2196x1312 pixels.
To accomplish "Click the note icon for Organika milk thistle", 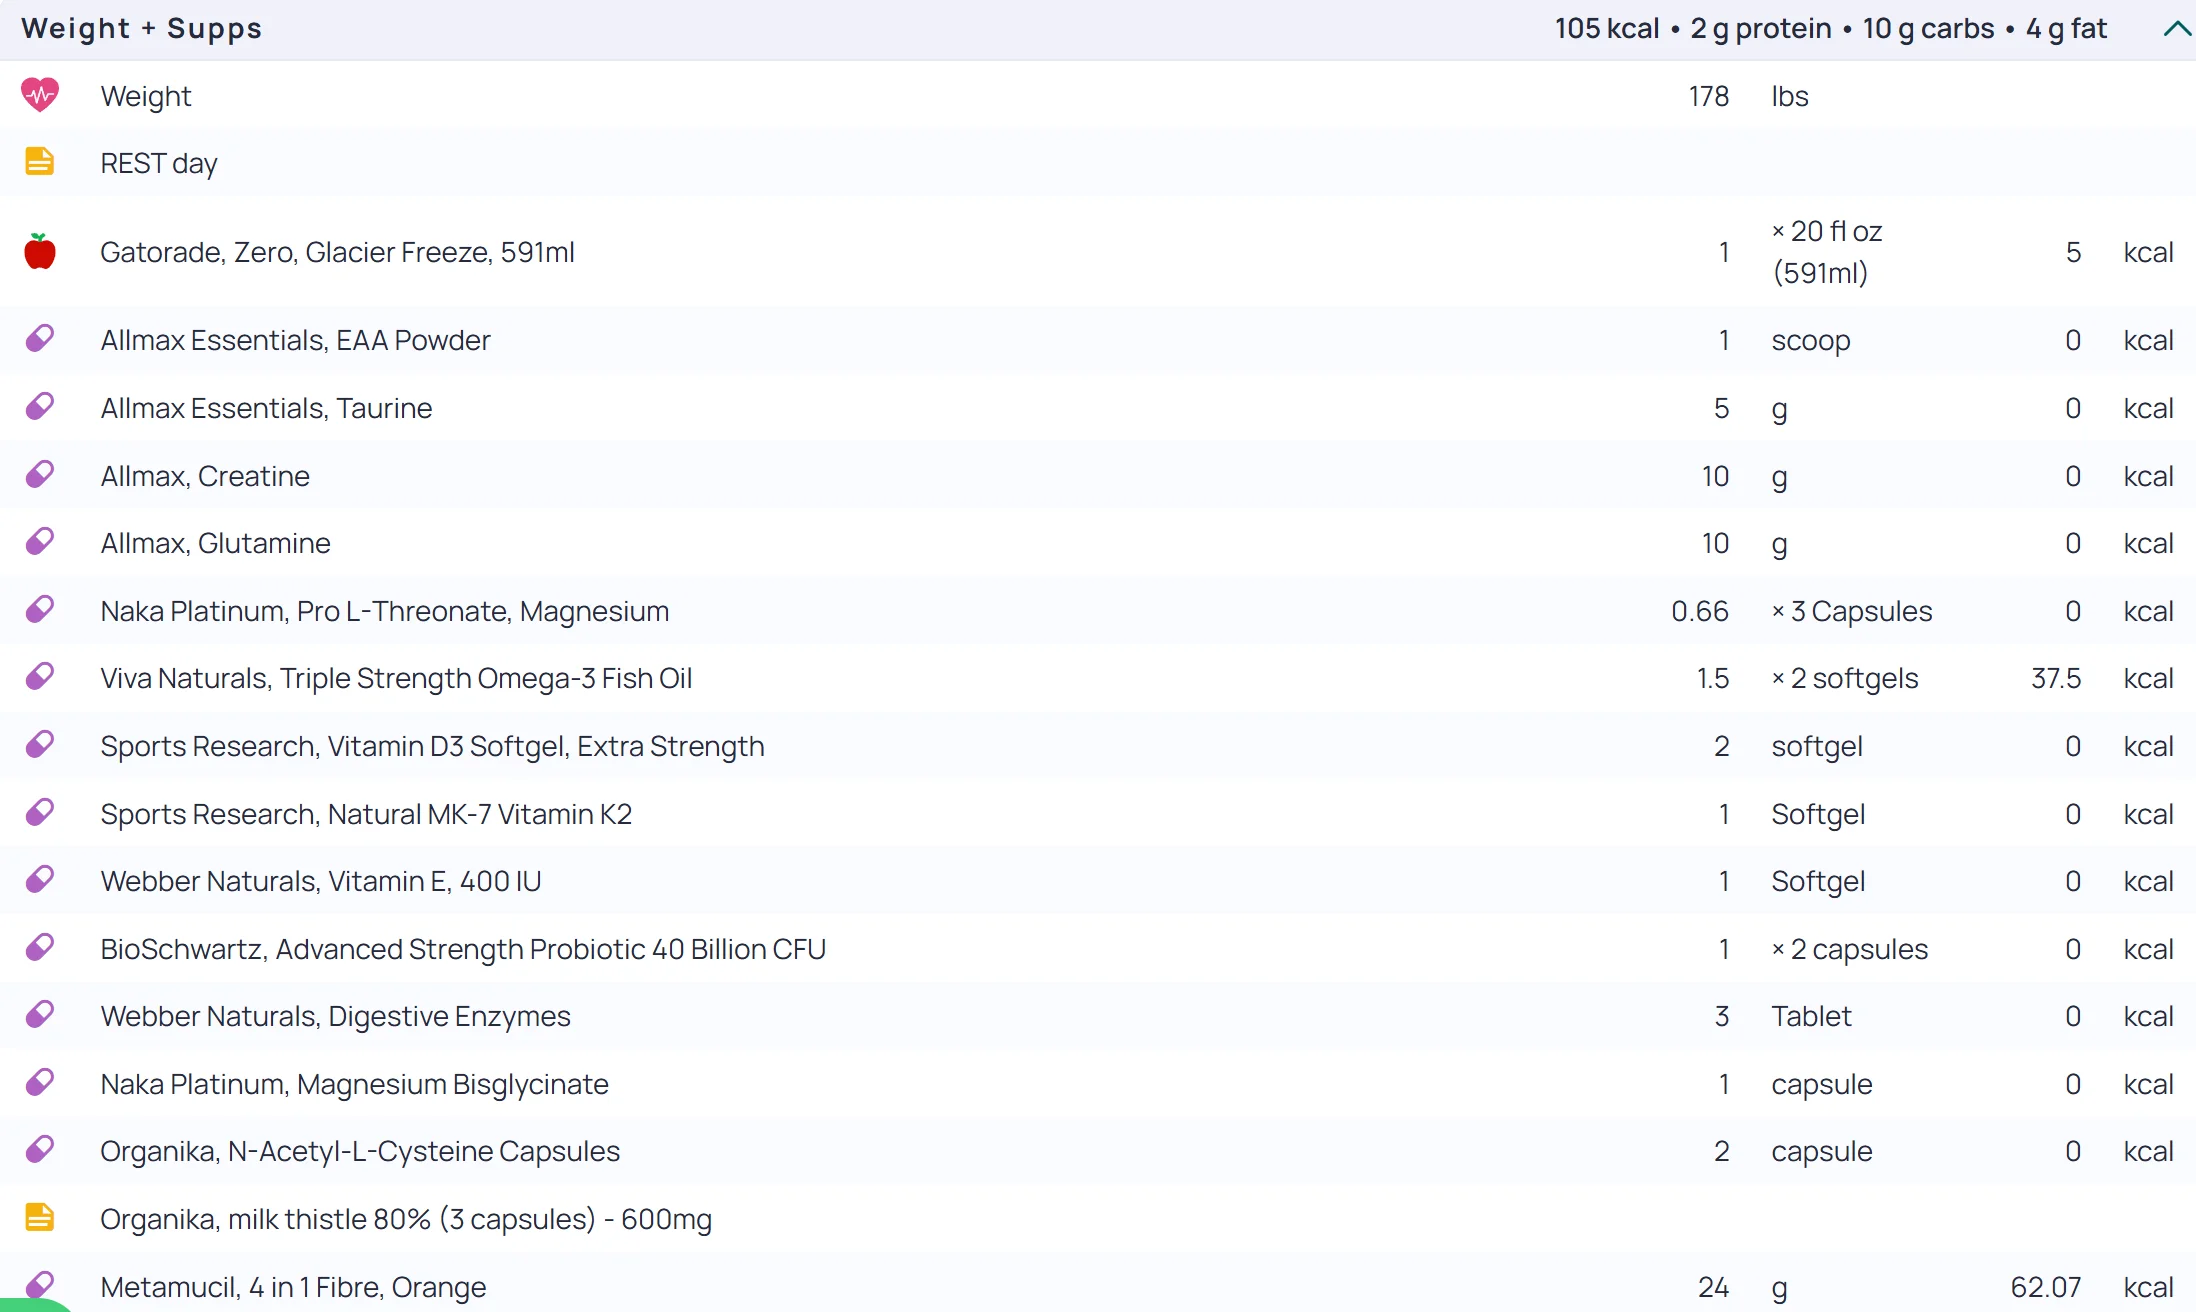I will coord(39,1217).
